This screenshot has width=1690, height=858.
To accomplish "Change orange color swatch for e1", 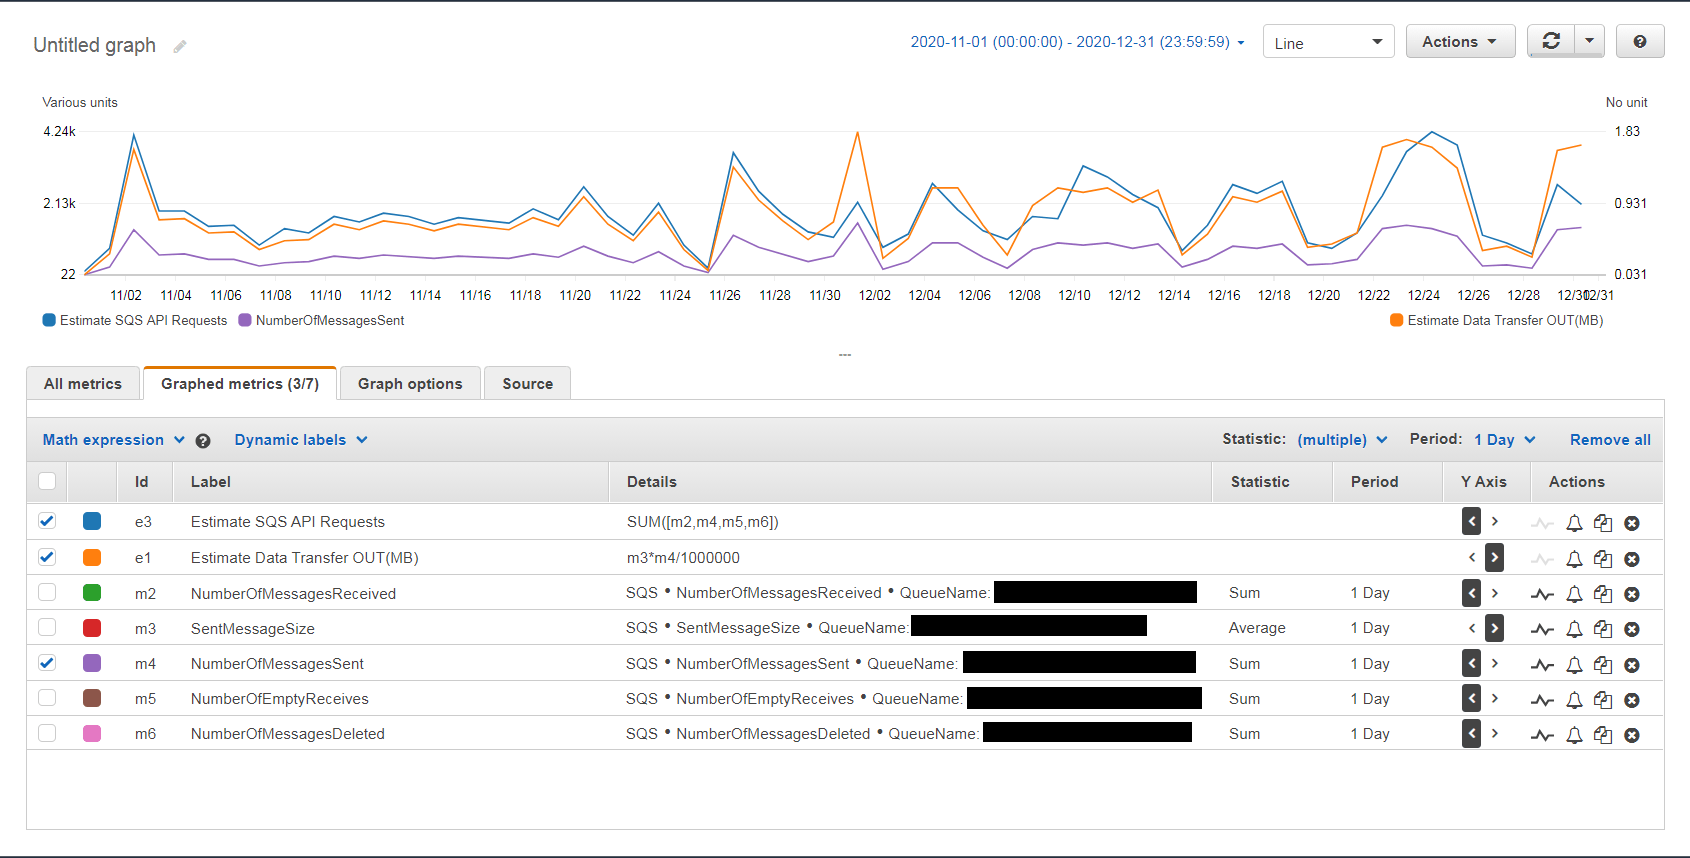I will tap(92, 557).
